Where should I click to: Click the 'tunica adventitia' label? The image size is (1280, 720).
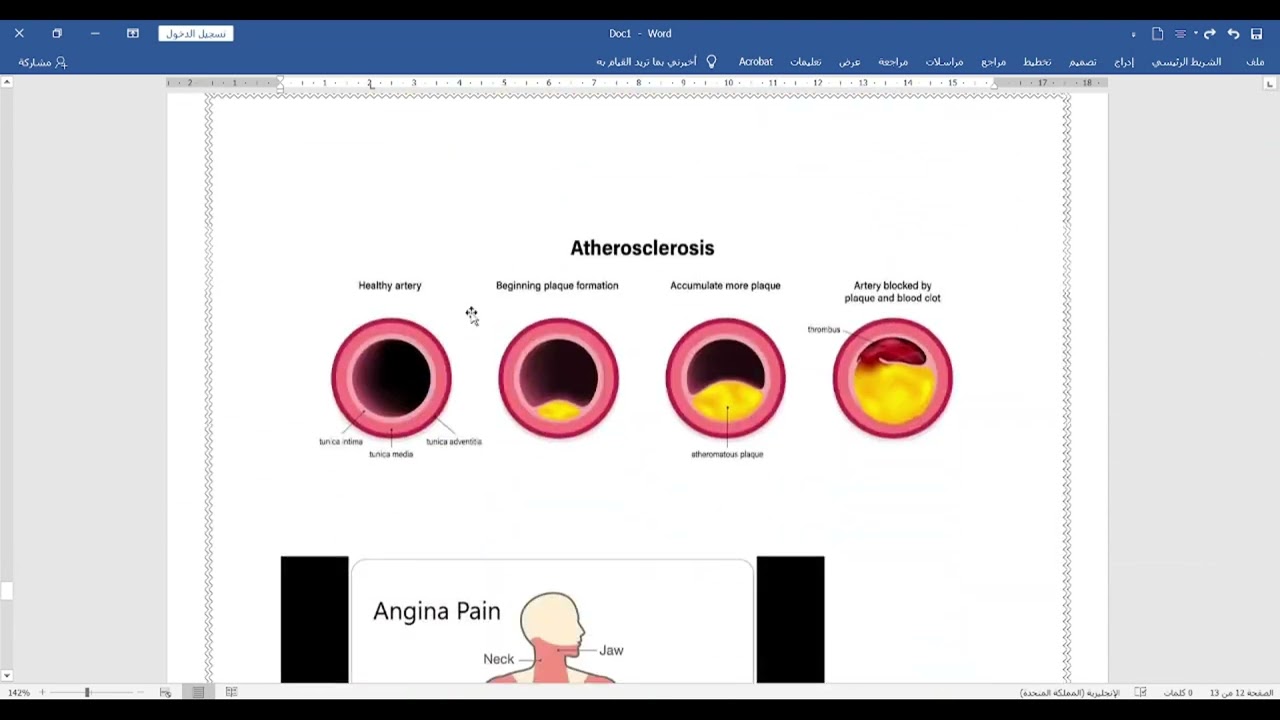tap(454, 441)
